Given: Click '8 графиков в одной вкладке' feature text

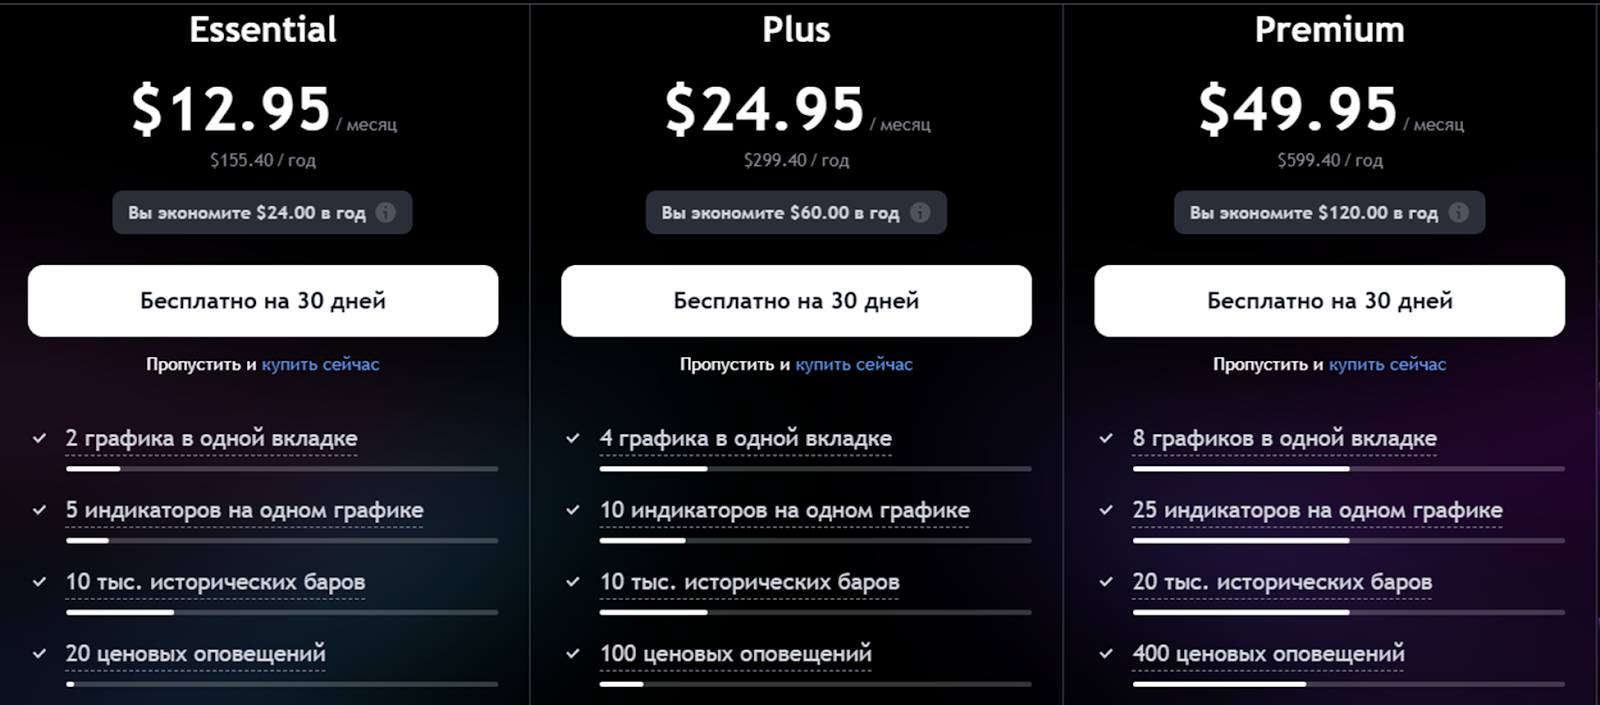Looking at the screenshot, I should [x=1284, y=438].
